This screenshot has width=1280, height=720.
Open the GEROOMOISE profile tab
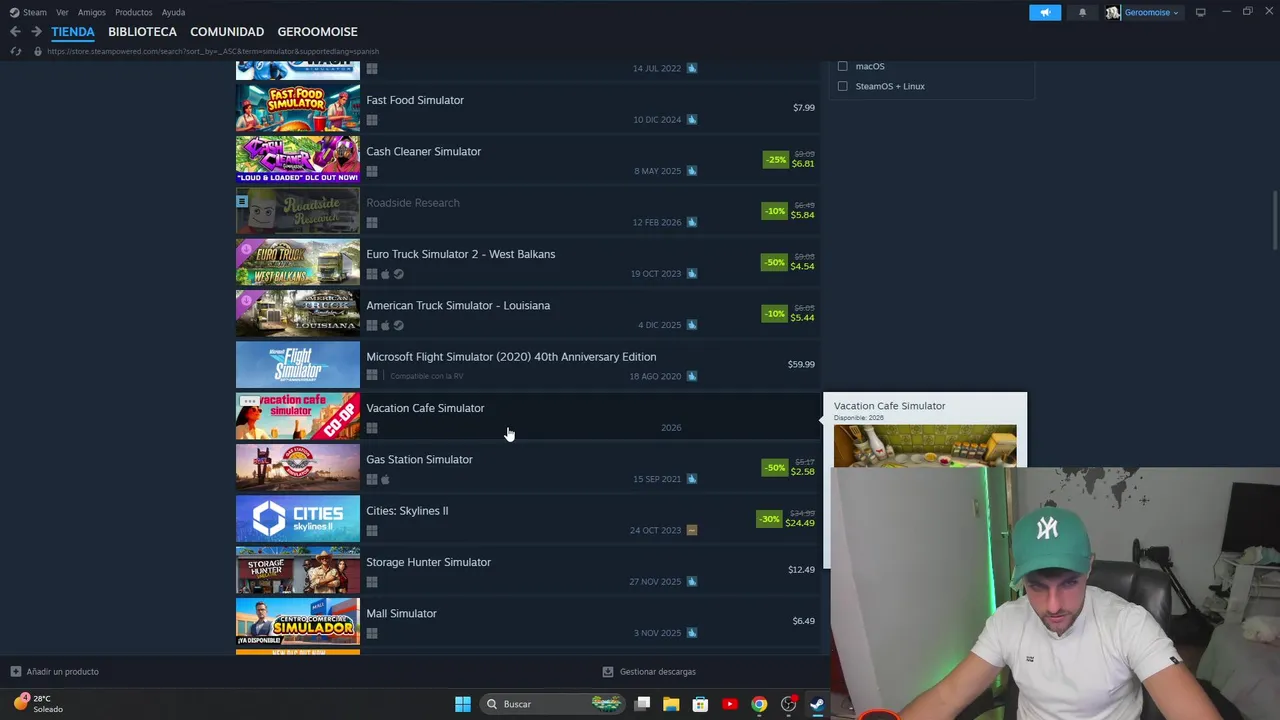pyautogui.click(x=317, y=32)
